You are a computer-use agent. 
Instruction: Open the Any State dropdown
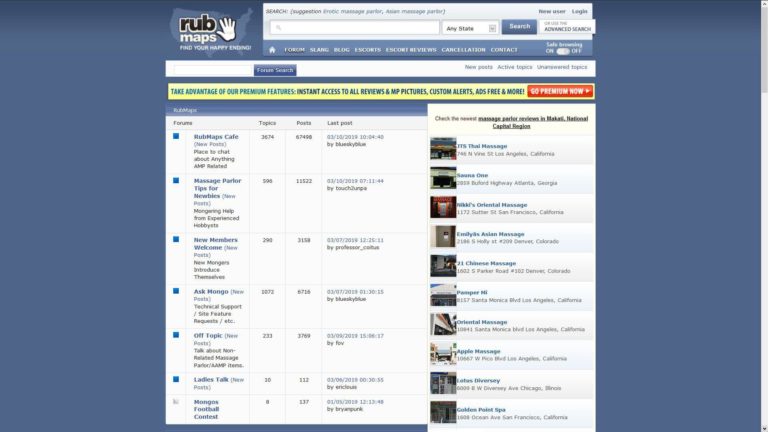click(470, 28)
